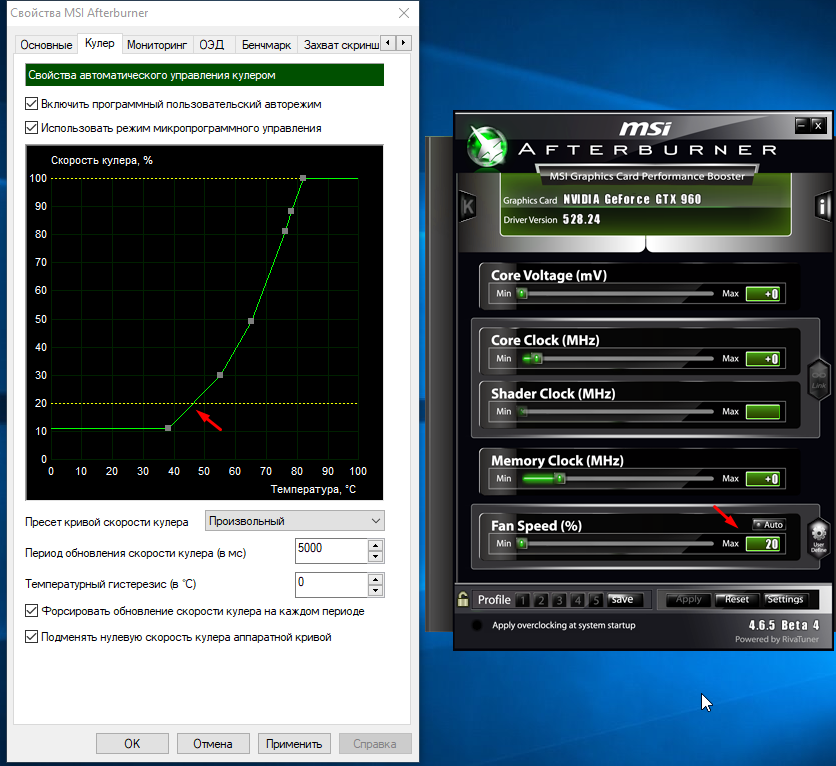Toggle Подменять нулевую скорость кулера checkbox
Viewport: 836px width, 766px height.
pos(31,636)
